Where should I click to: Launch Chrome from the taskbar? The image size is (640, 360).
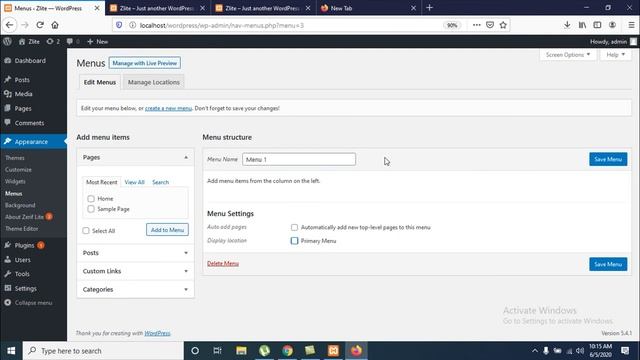287,351
